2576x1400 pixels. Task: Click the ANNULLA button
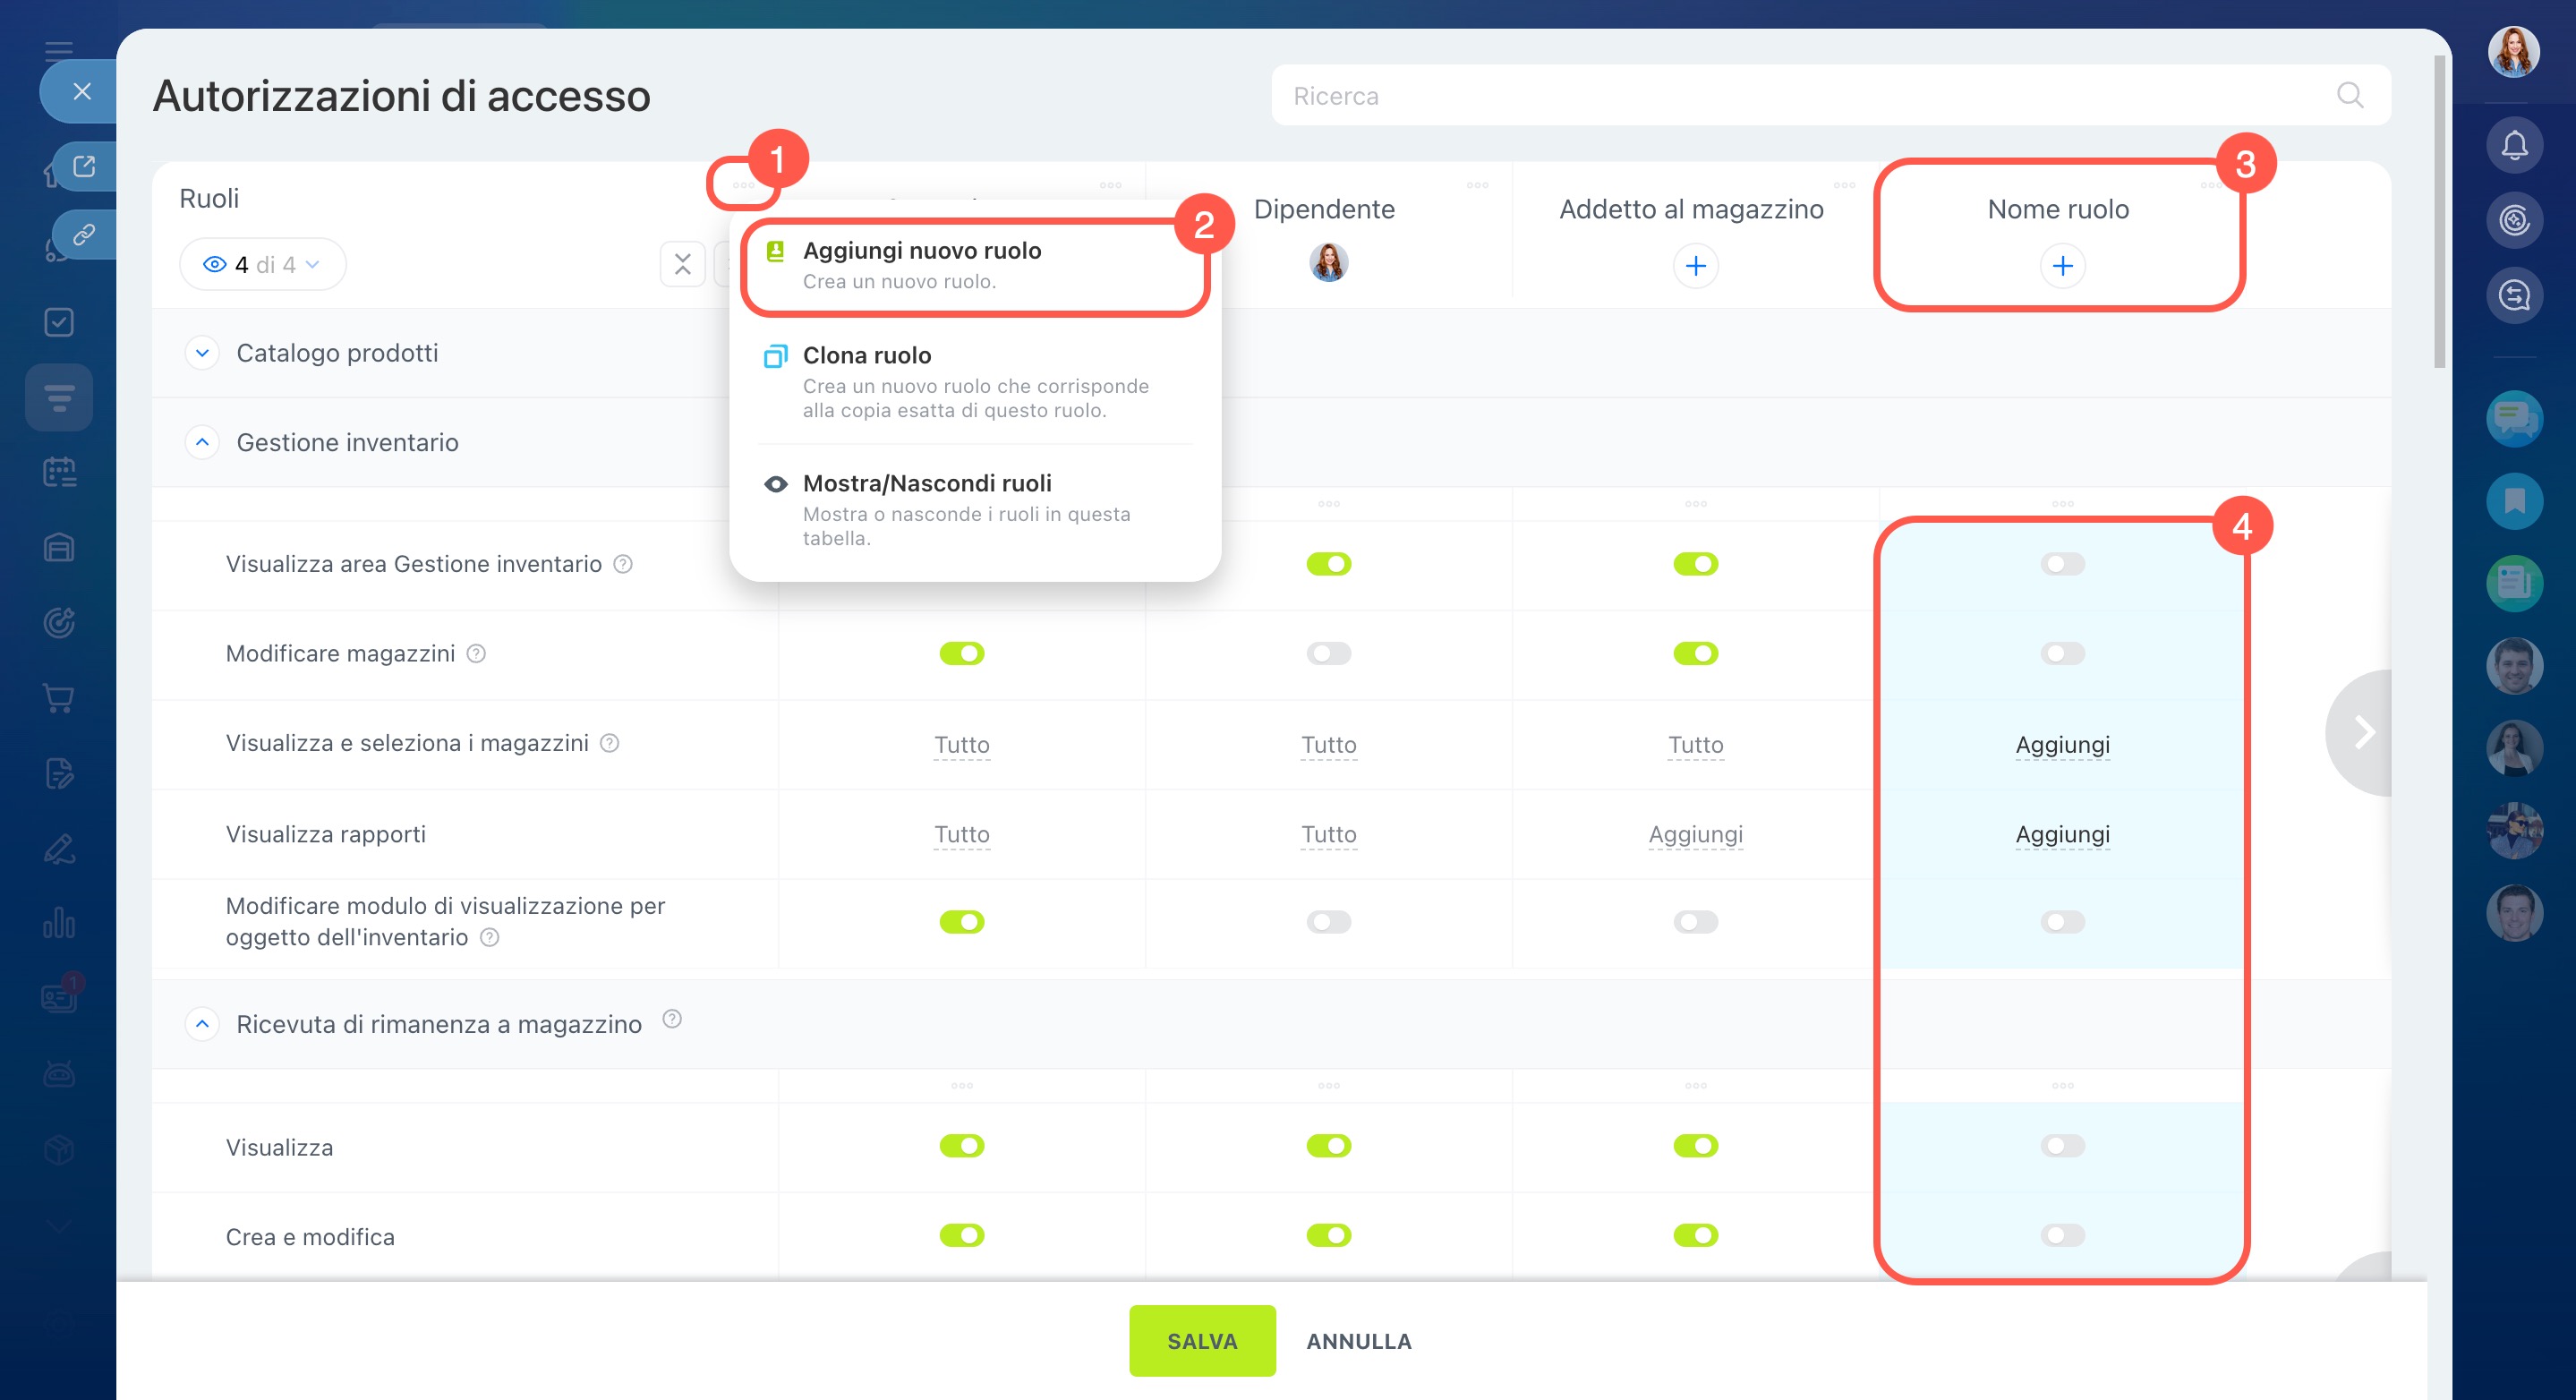click(x=1358, y=1341)
